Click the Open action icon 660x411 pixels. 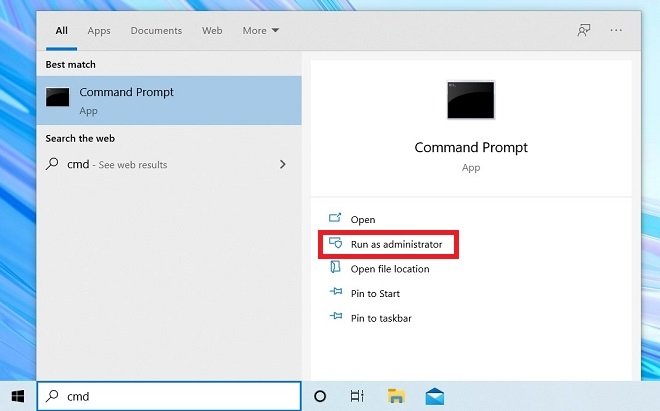click(x=335, y=218)
